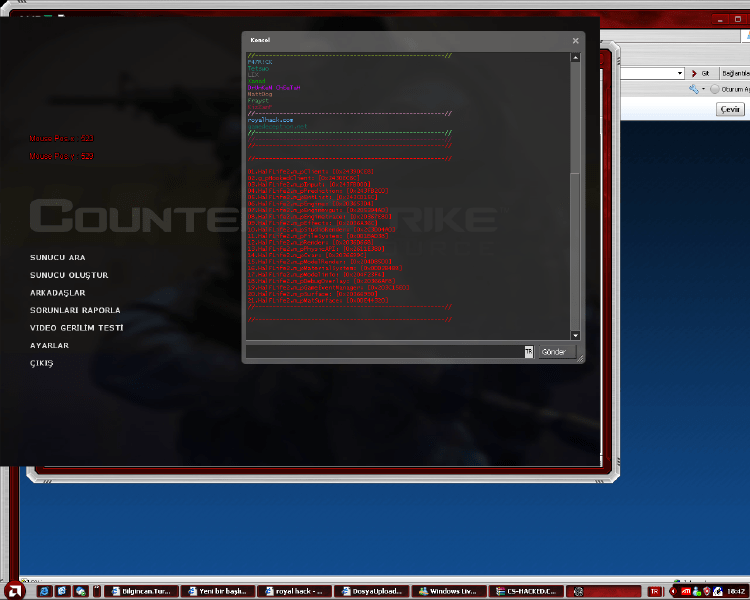
Task: Launch VIDEO GERİLİM TESTİ menu option
Action: click(77, 328)
